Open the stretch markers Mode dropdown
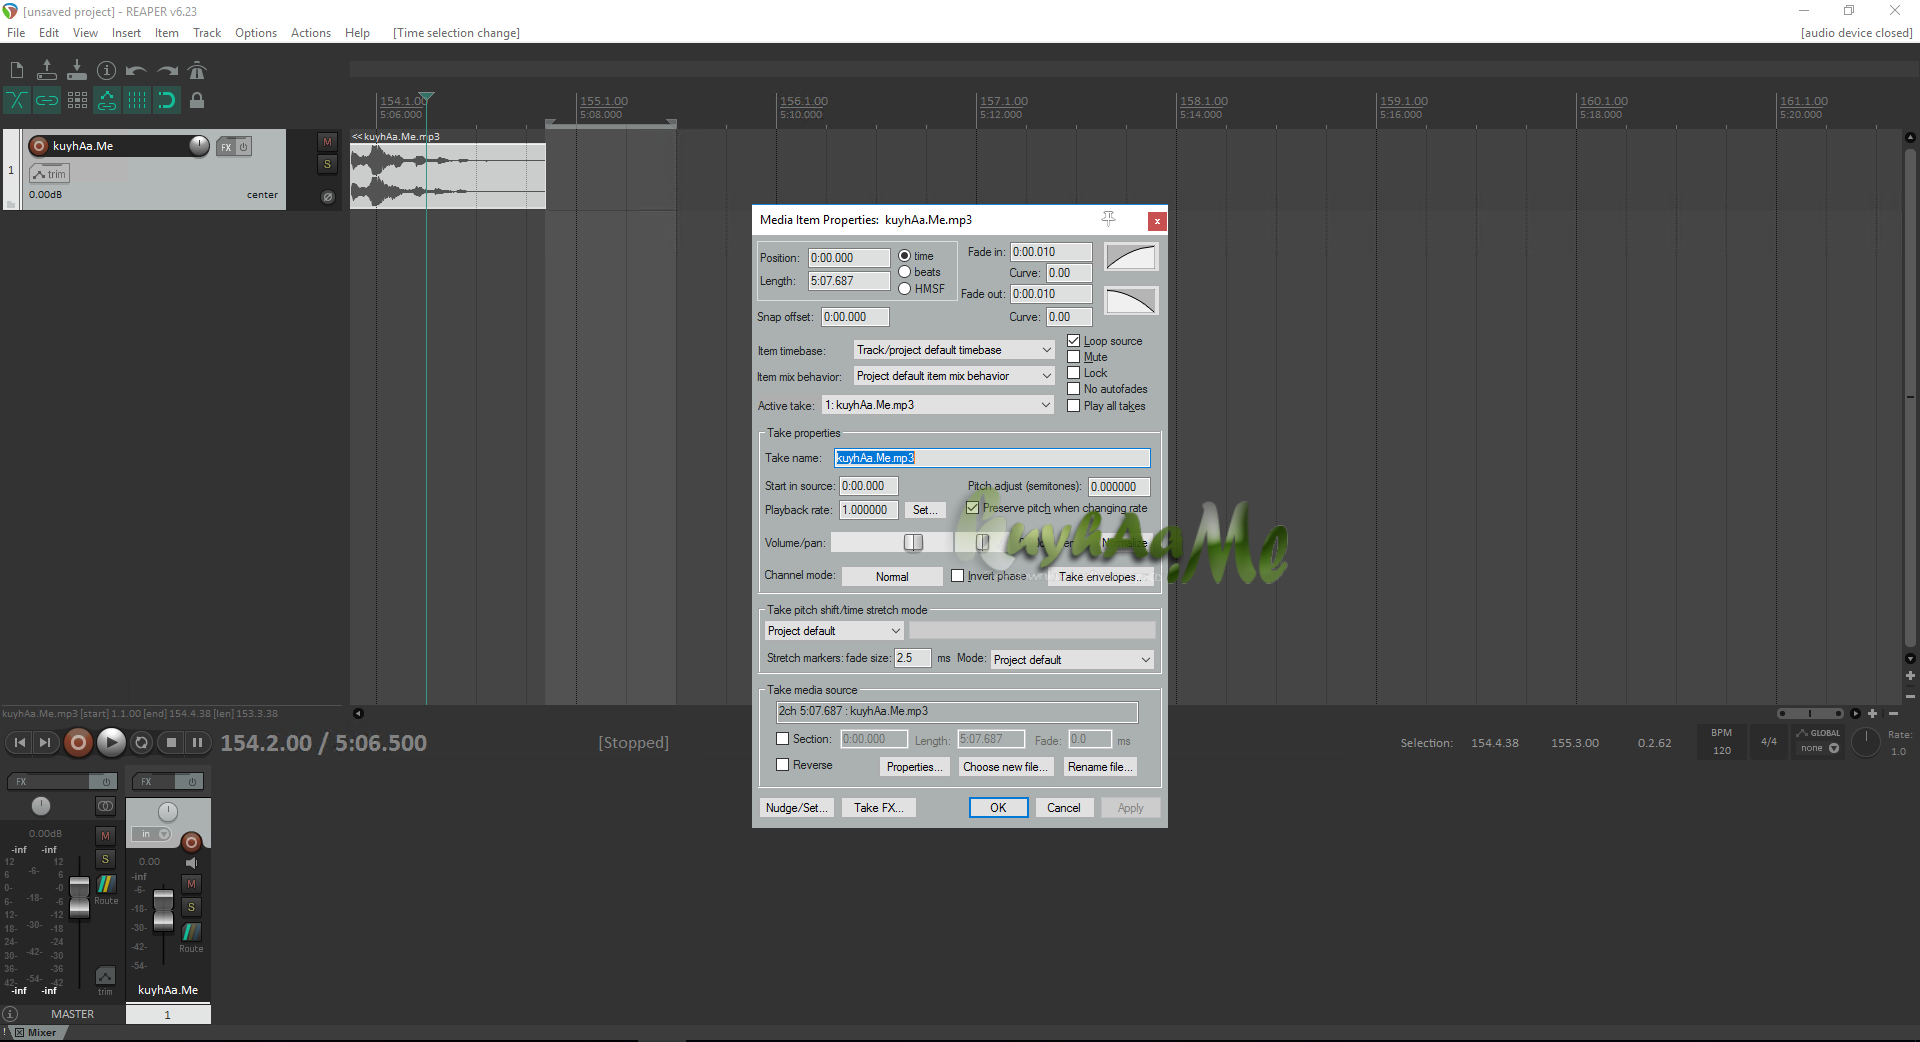 point(1072,660)
